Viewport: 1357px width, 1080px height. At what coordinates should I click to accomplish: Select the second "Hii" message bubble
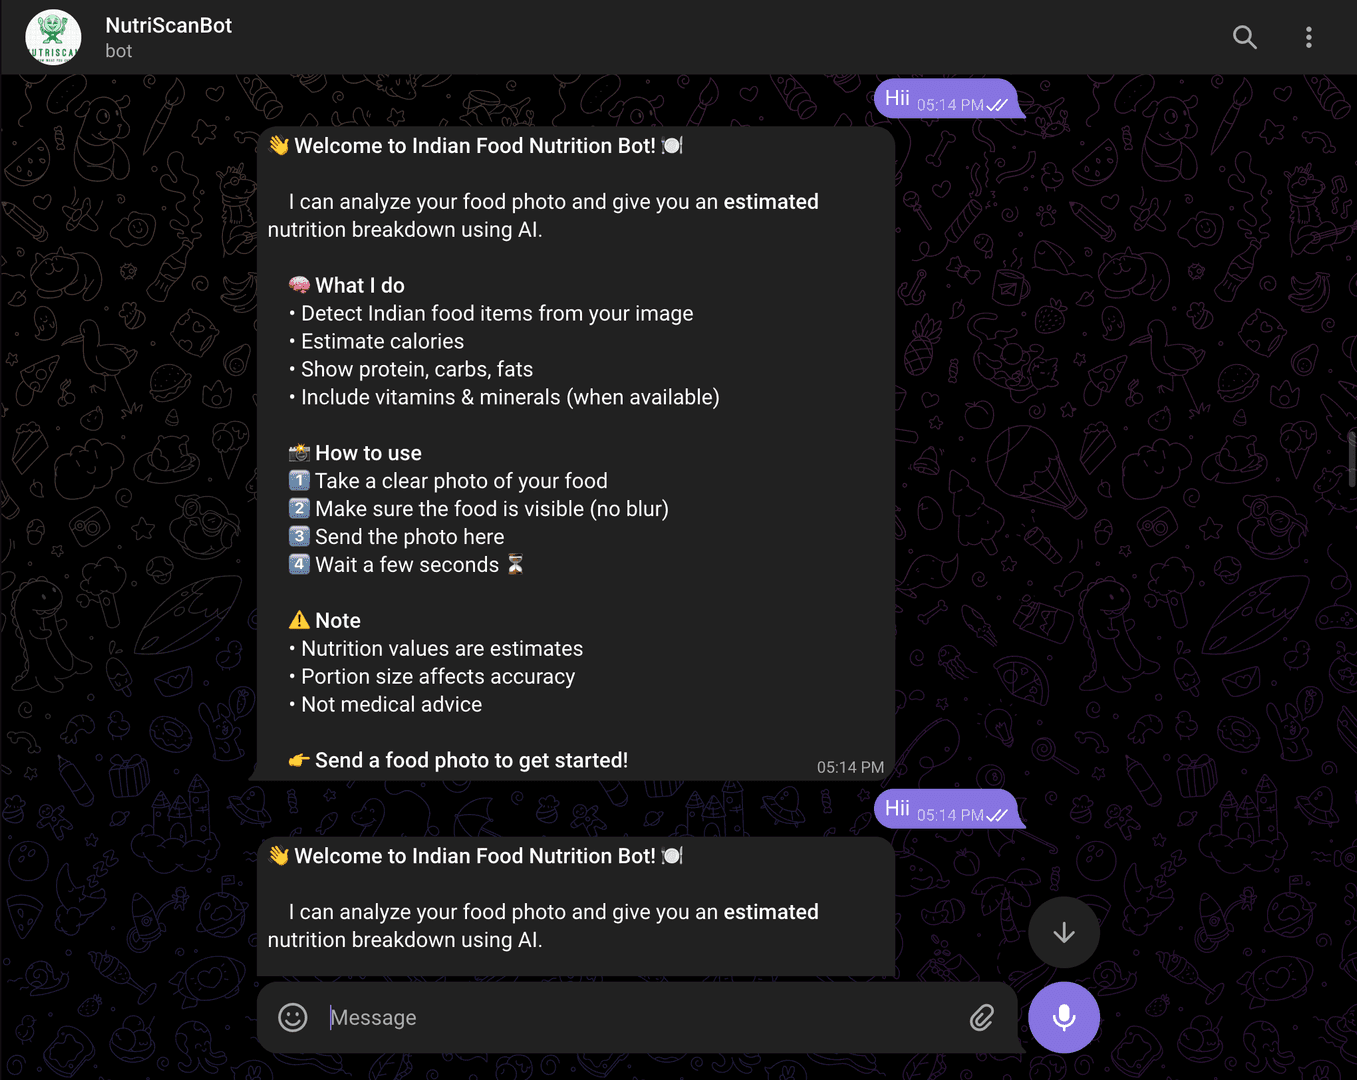point(897,808)
